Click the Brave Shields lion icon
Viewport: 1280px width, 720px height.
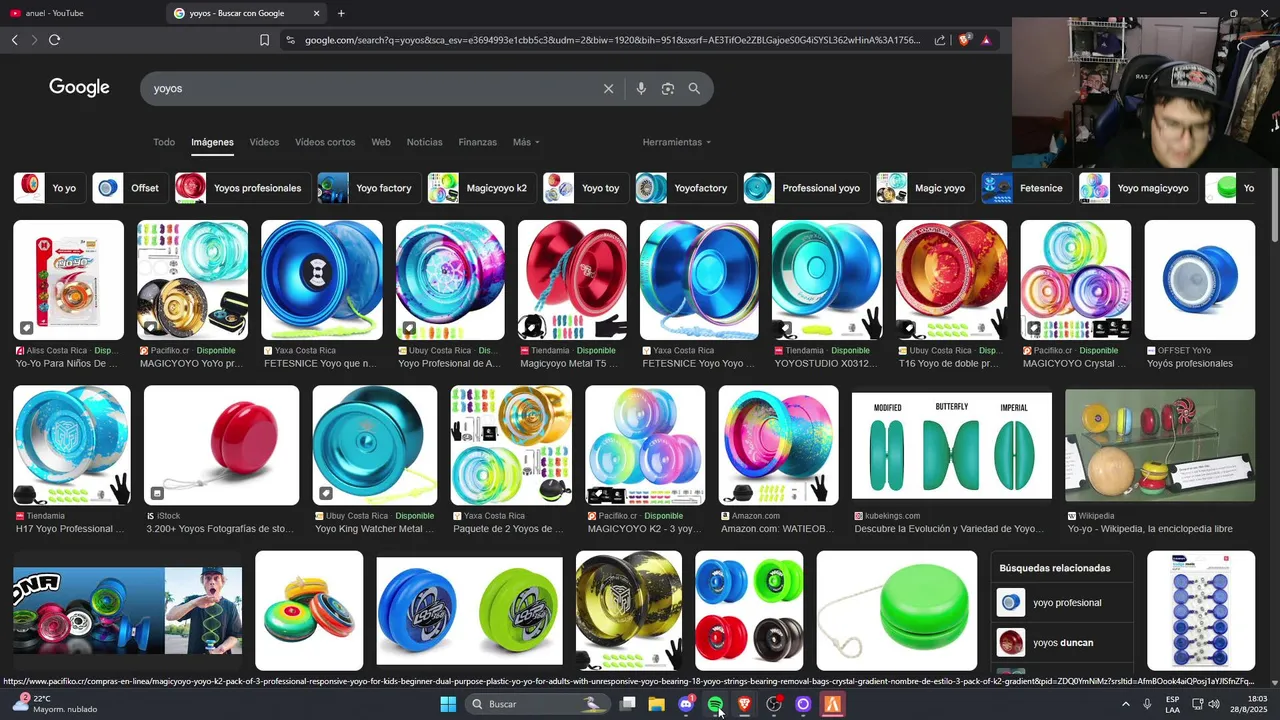click(964, 40)
